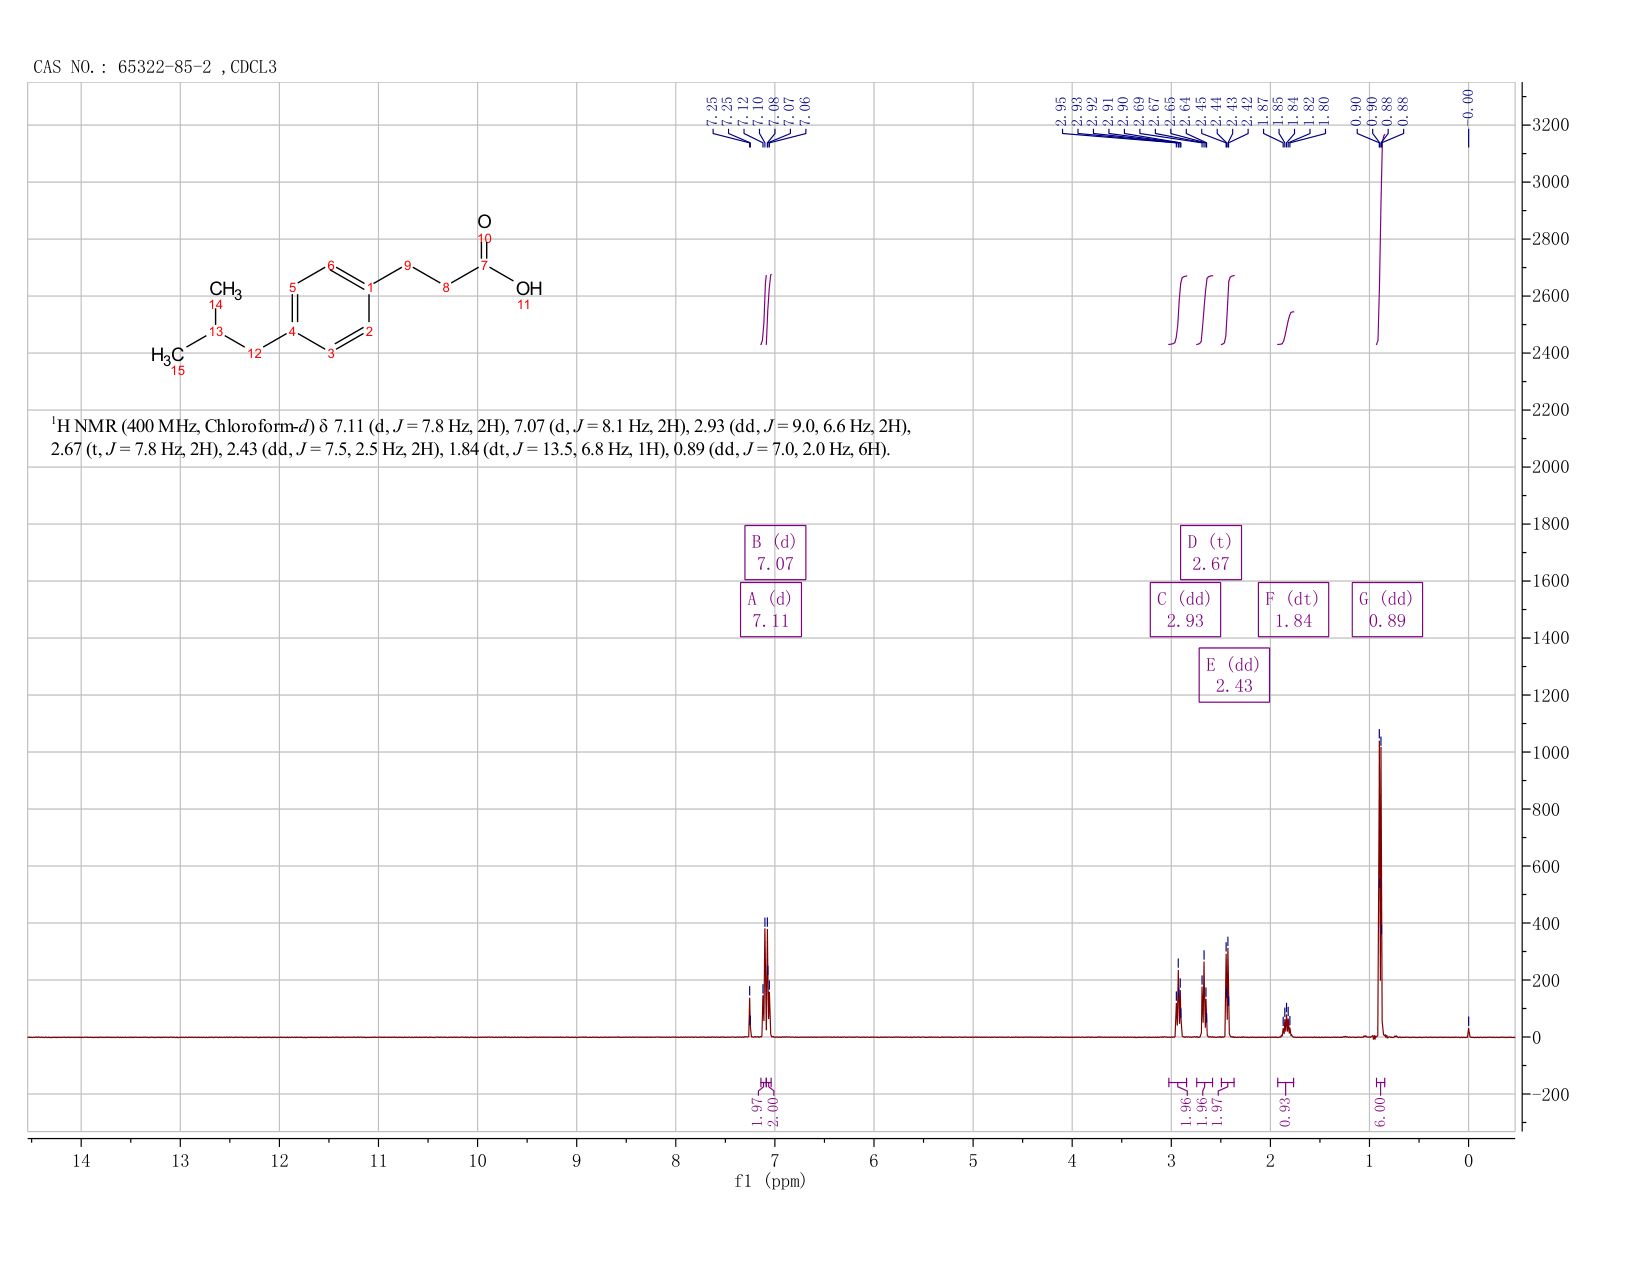Click the CAS NO. 65322-85-2 title text
The height and width of the screenshot is (1275, 1650).
tap(155, 67)
